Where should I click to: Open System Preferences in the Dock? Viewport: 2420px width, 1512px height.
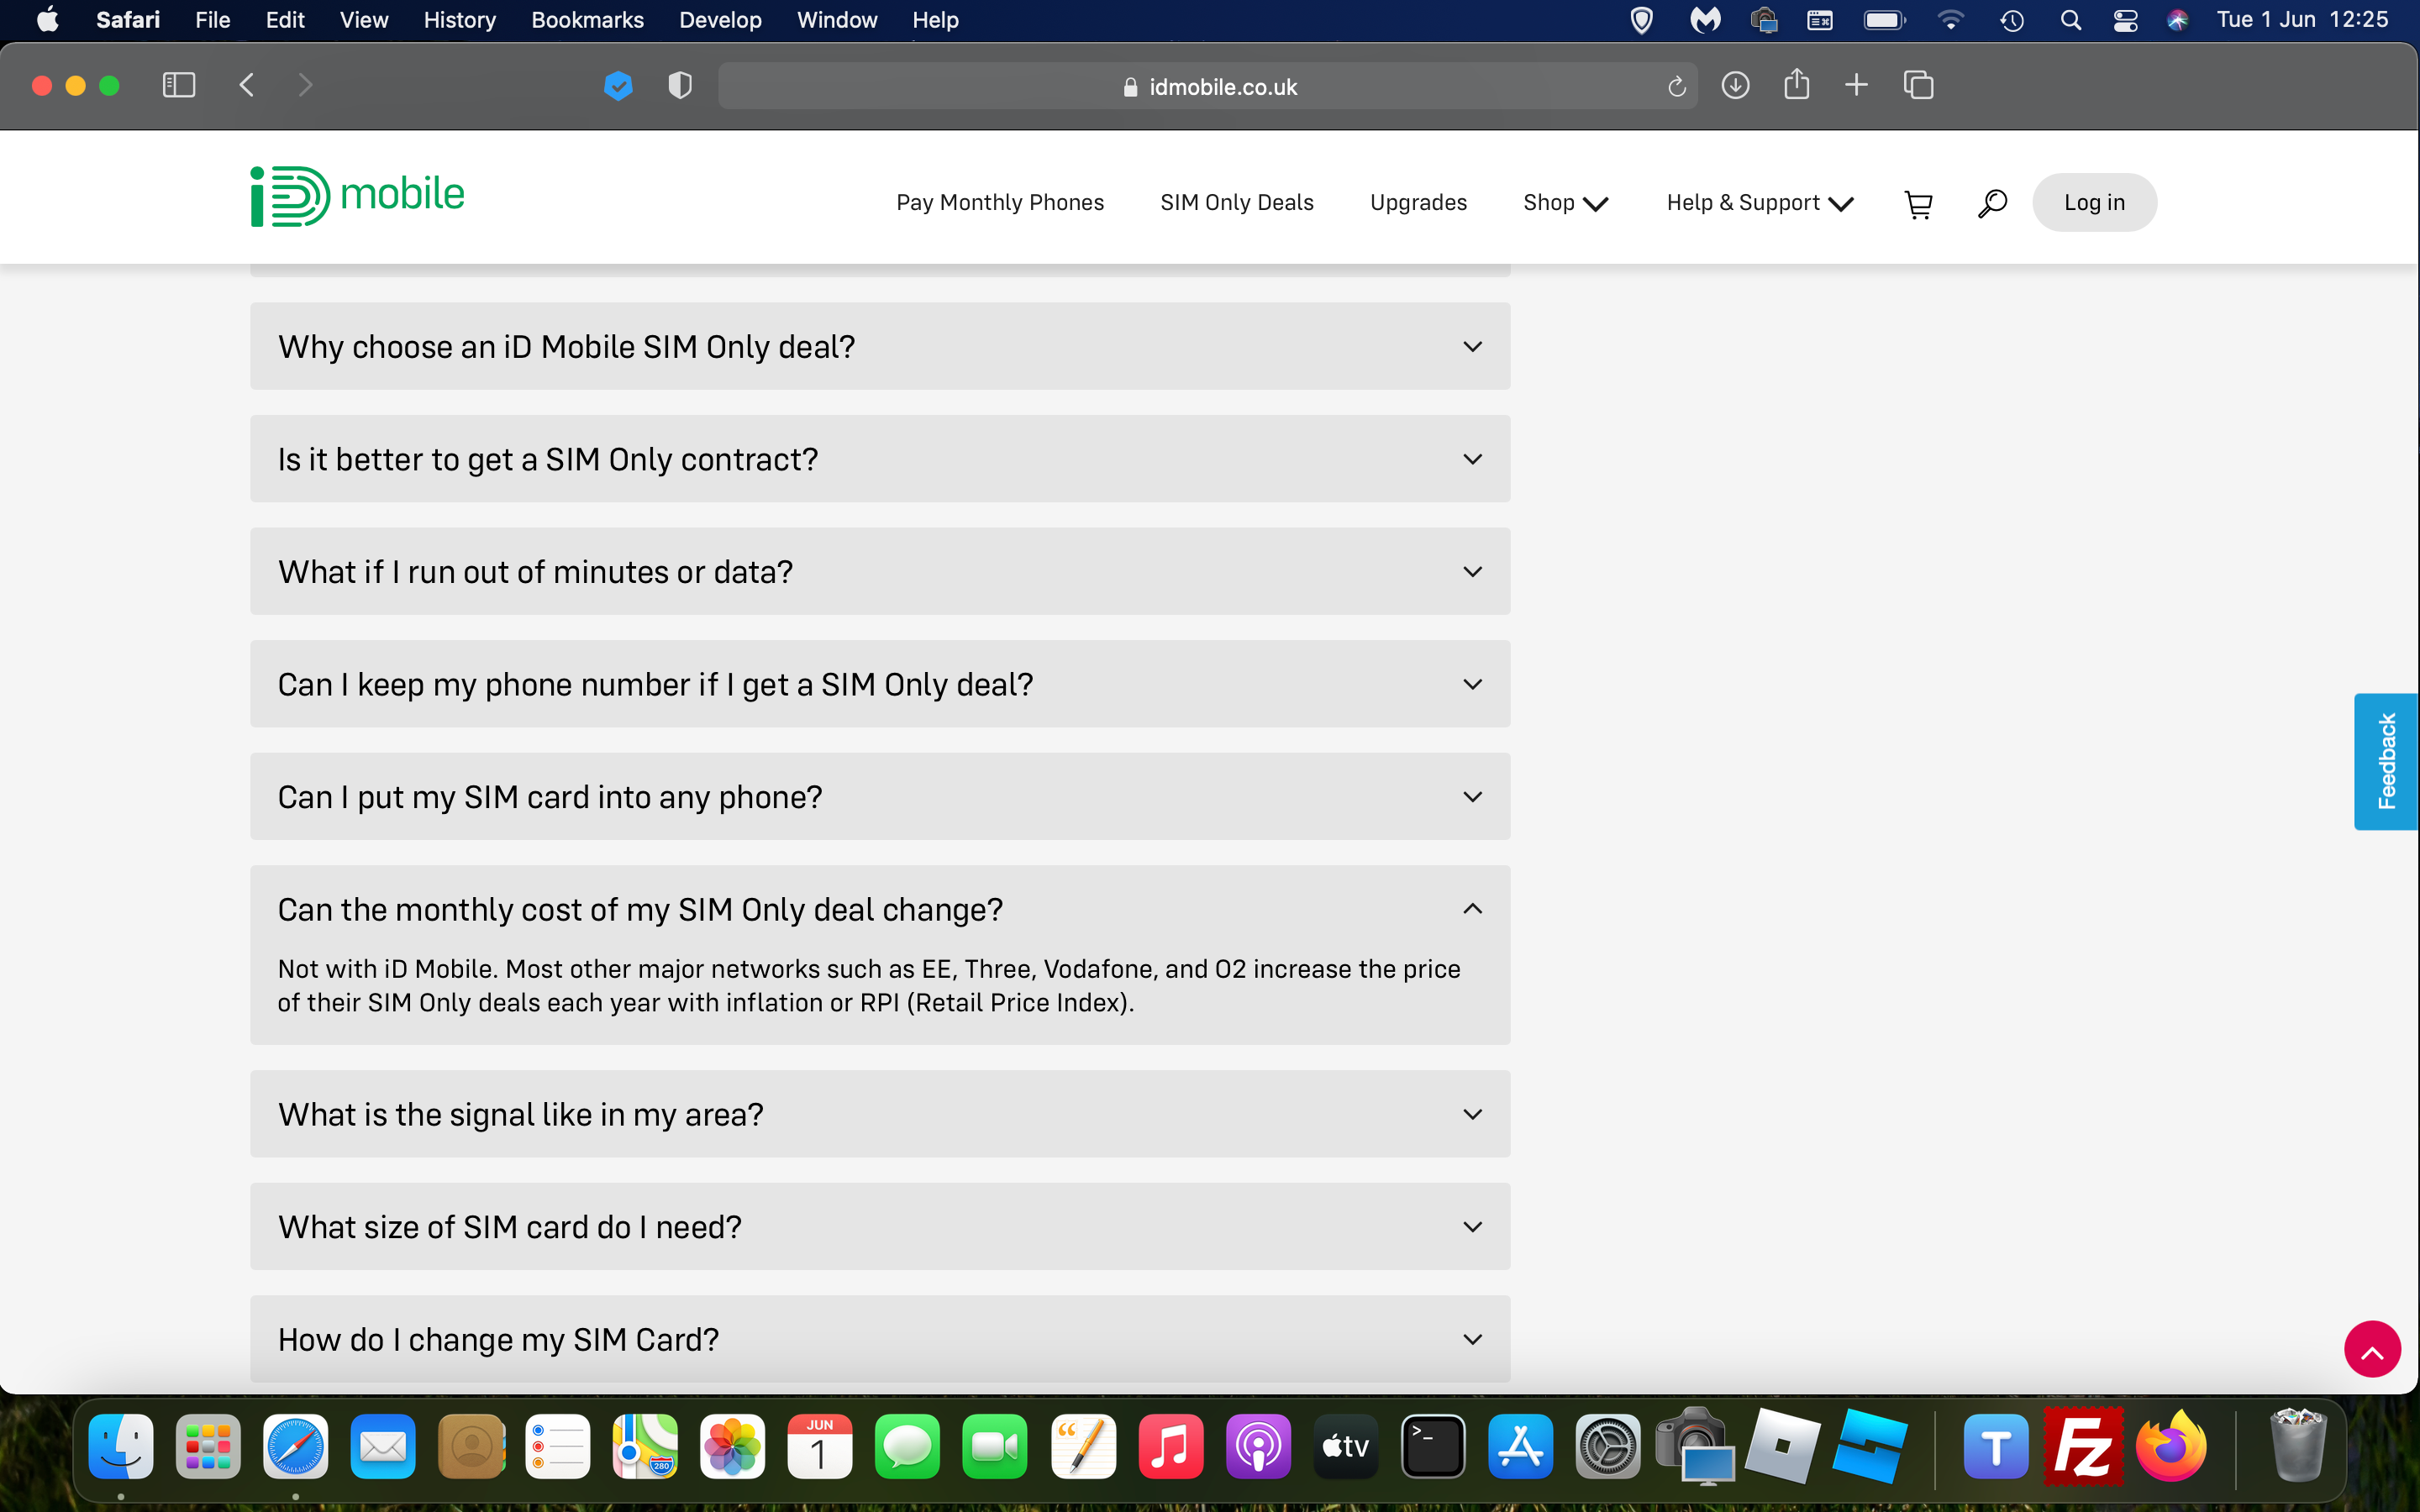point(1608,1446)
